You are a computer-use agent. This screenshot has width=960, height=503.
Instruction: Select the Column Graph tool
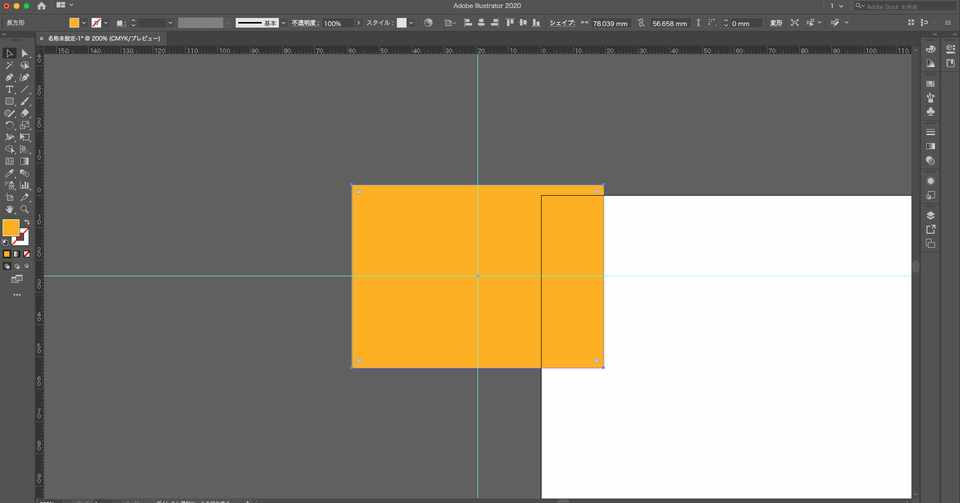pyautogui.click(x=24, y=185)
